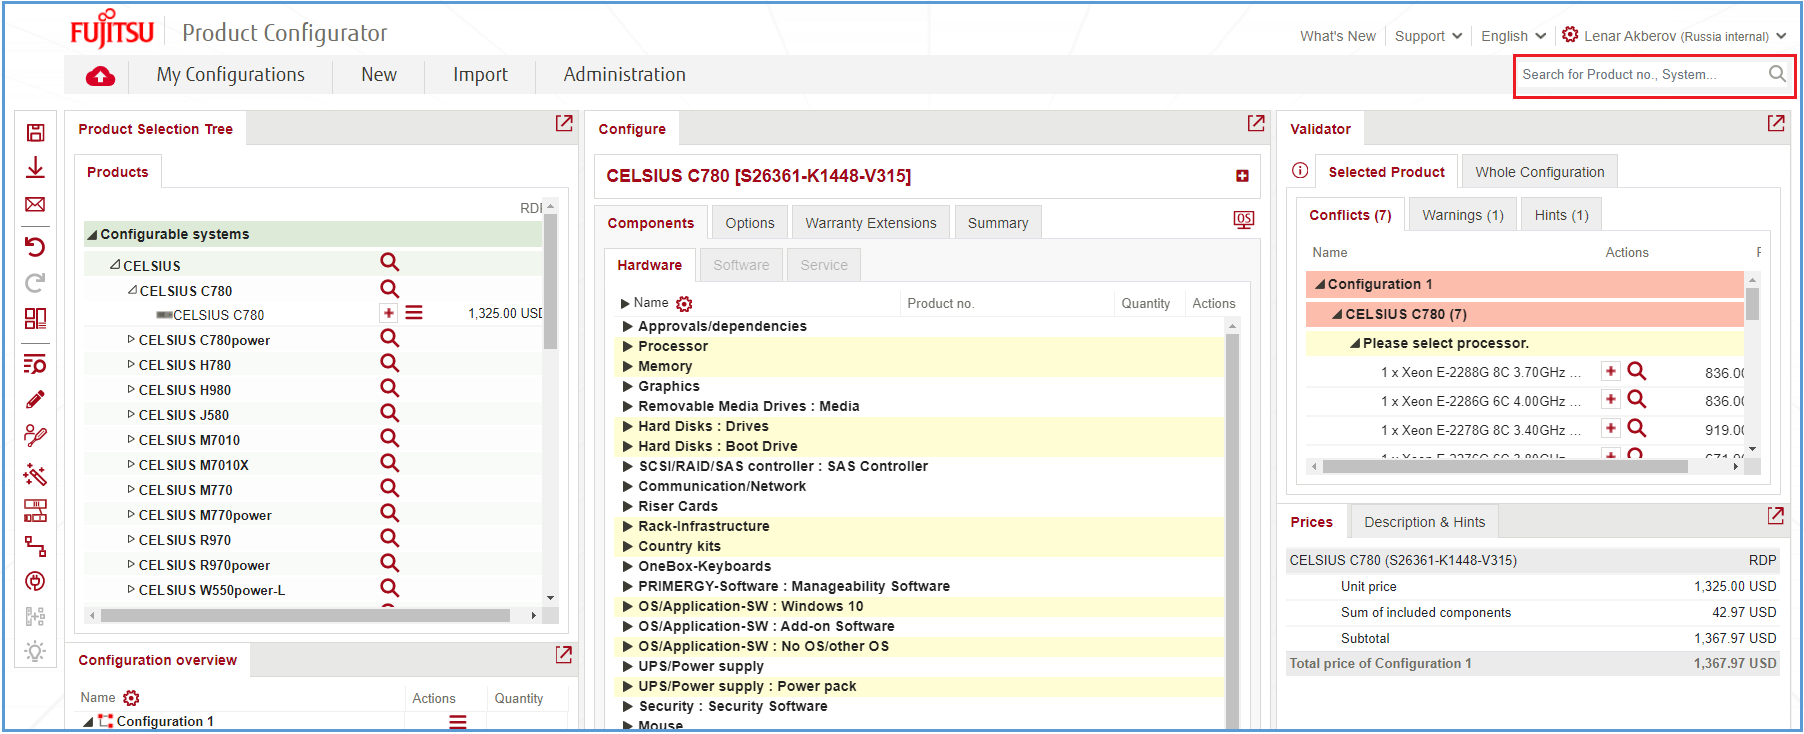Click the info icon in Validator panel
1804x734 pixels.
coord(1300,171)
